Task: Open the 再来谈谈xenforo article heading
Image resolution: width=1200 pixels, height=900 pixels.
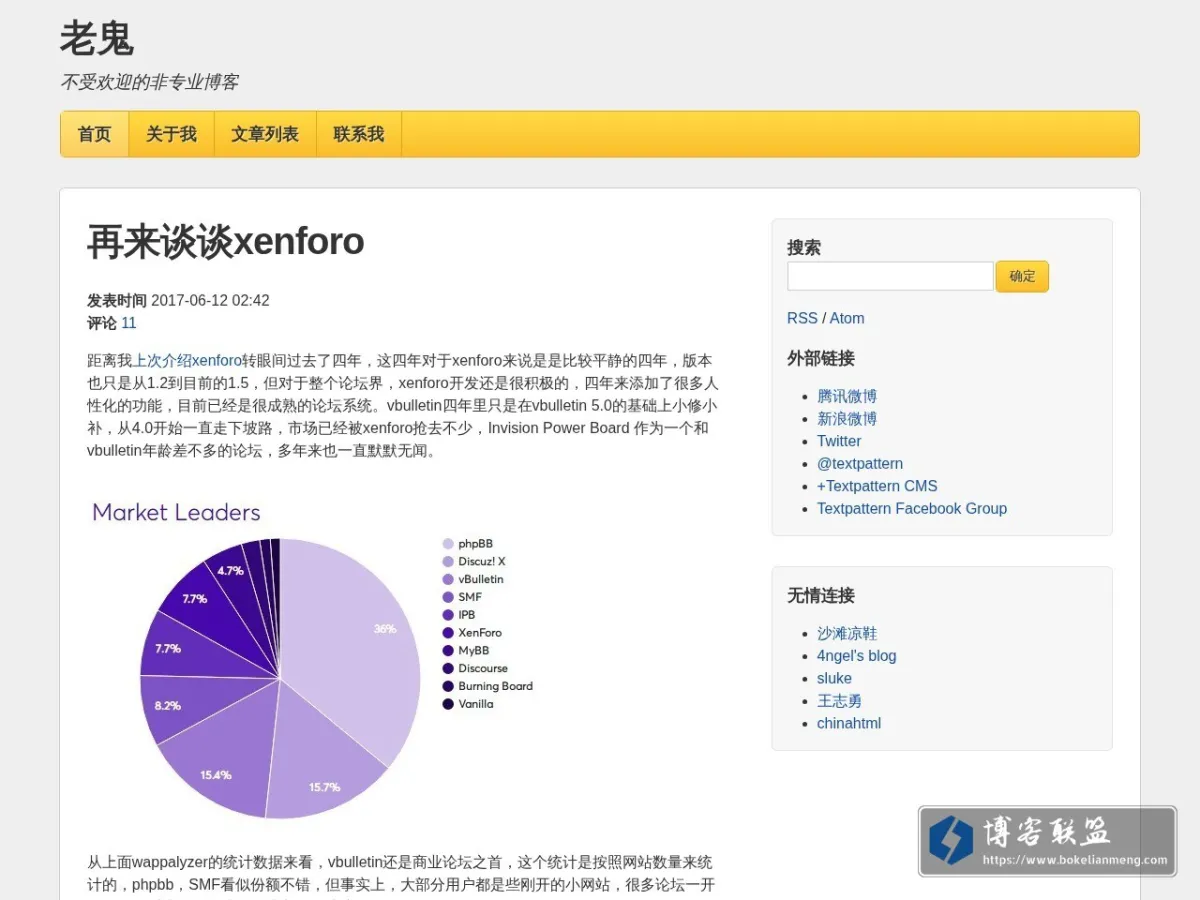Action: click(226, 242)
